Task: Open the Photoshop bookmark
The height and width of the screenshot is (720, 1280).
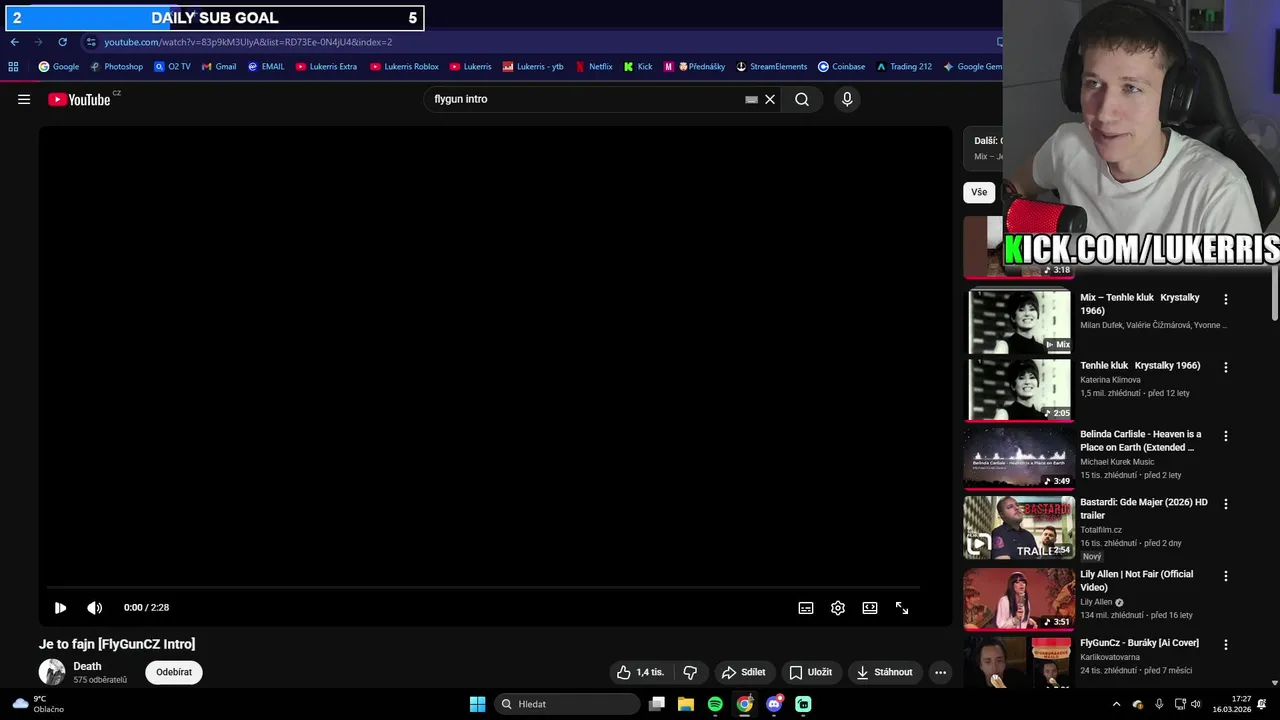Action: [116, 67]
